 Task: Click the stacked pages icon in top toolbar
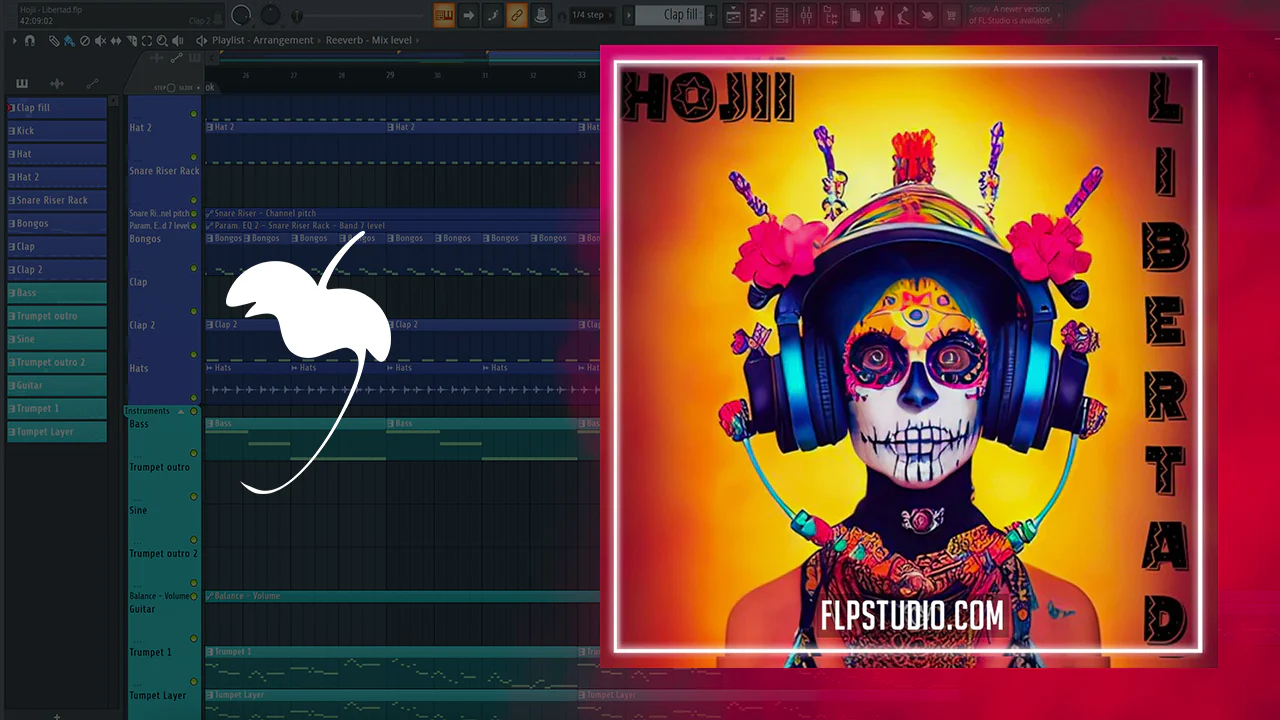[855, 15]
